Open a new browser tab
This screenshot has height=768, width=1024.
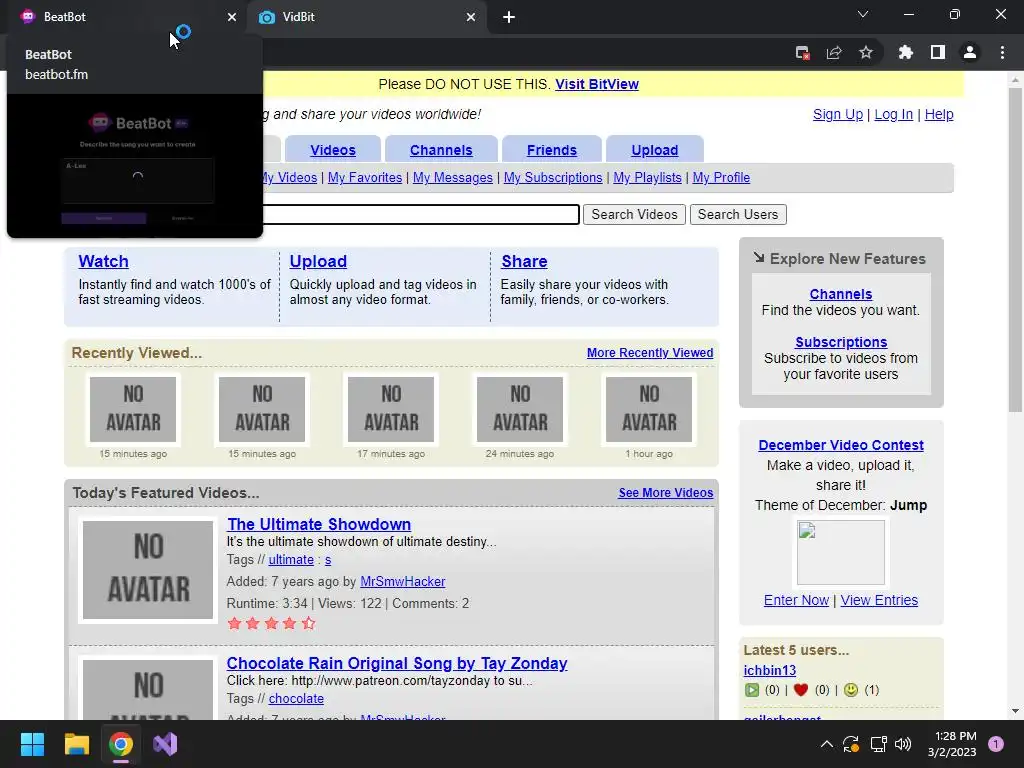(x=509, y=17)
